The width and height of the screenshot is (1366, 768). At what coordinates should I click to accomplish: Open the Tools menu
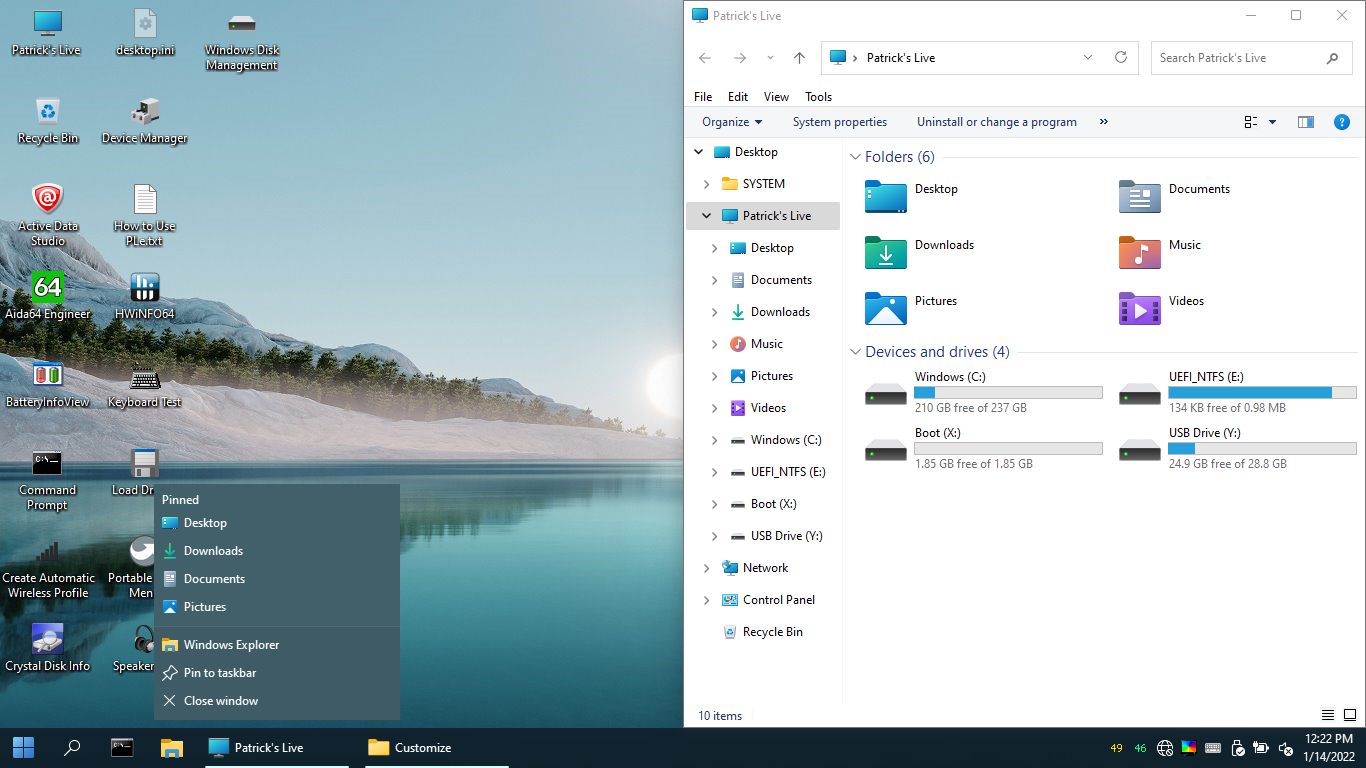(818, 97)
